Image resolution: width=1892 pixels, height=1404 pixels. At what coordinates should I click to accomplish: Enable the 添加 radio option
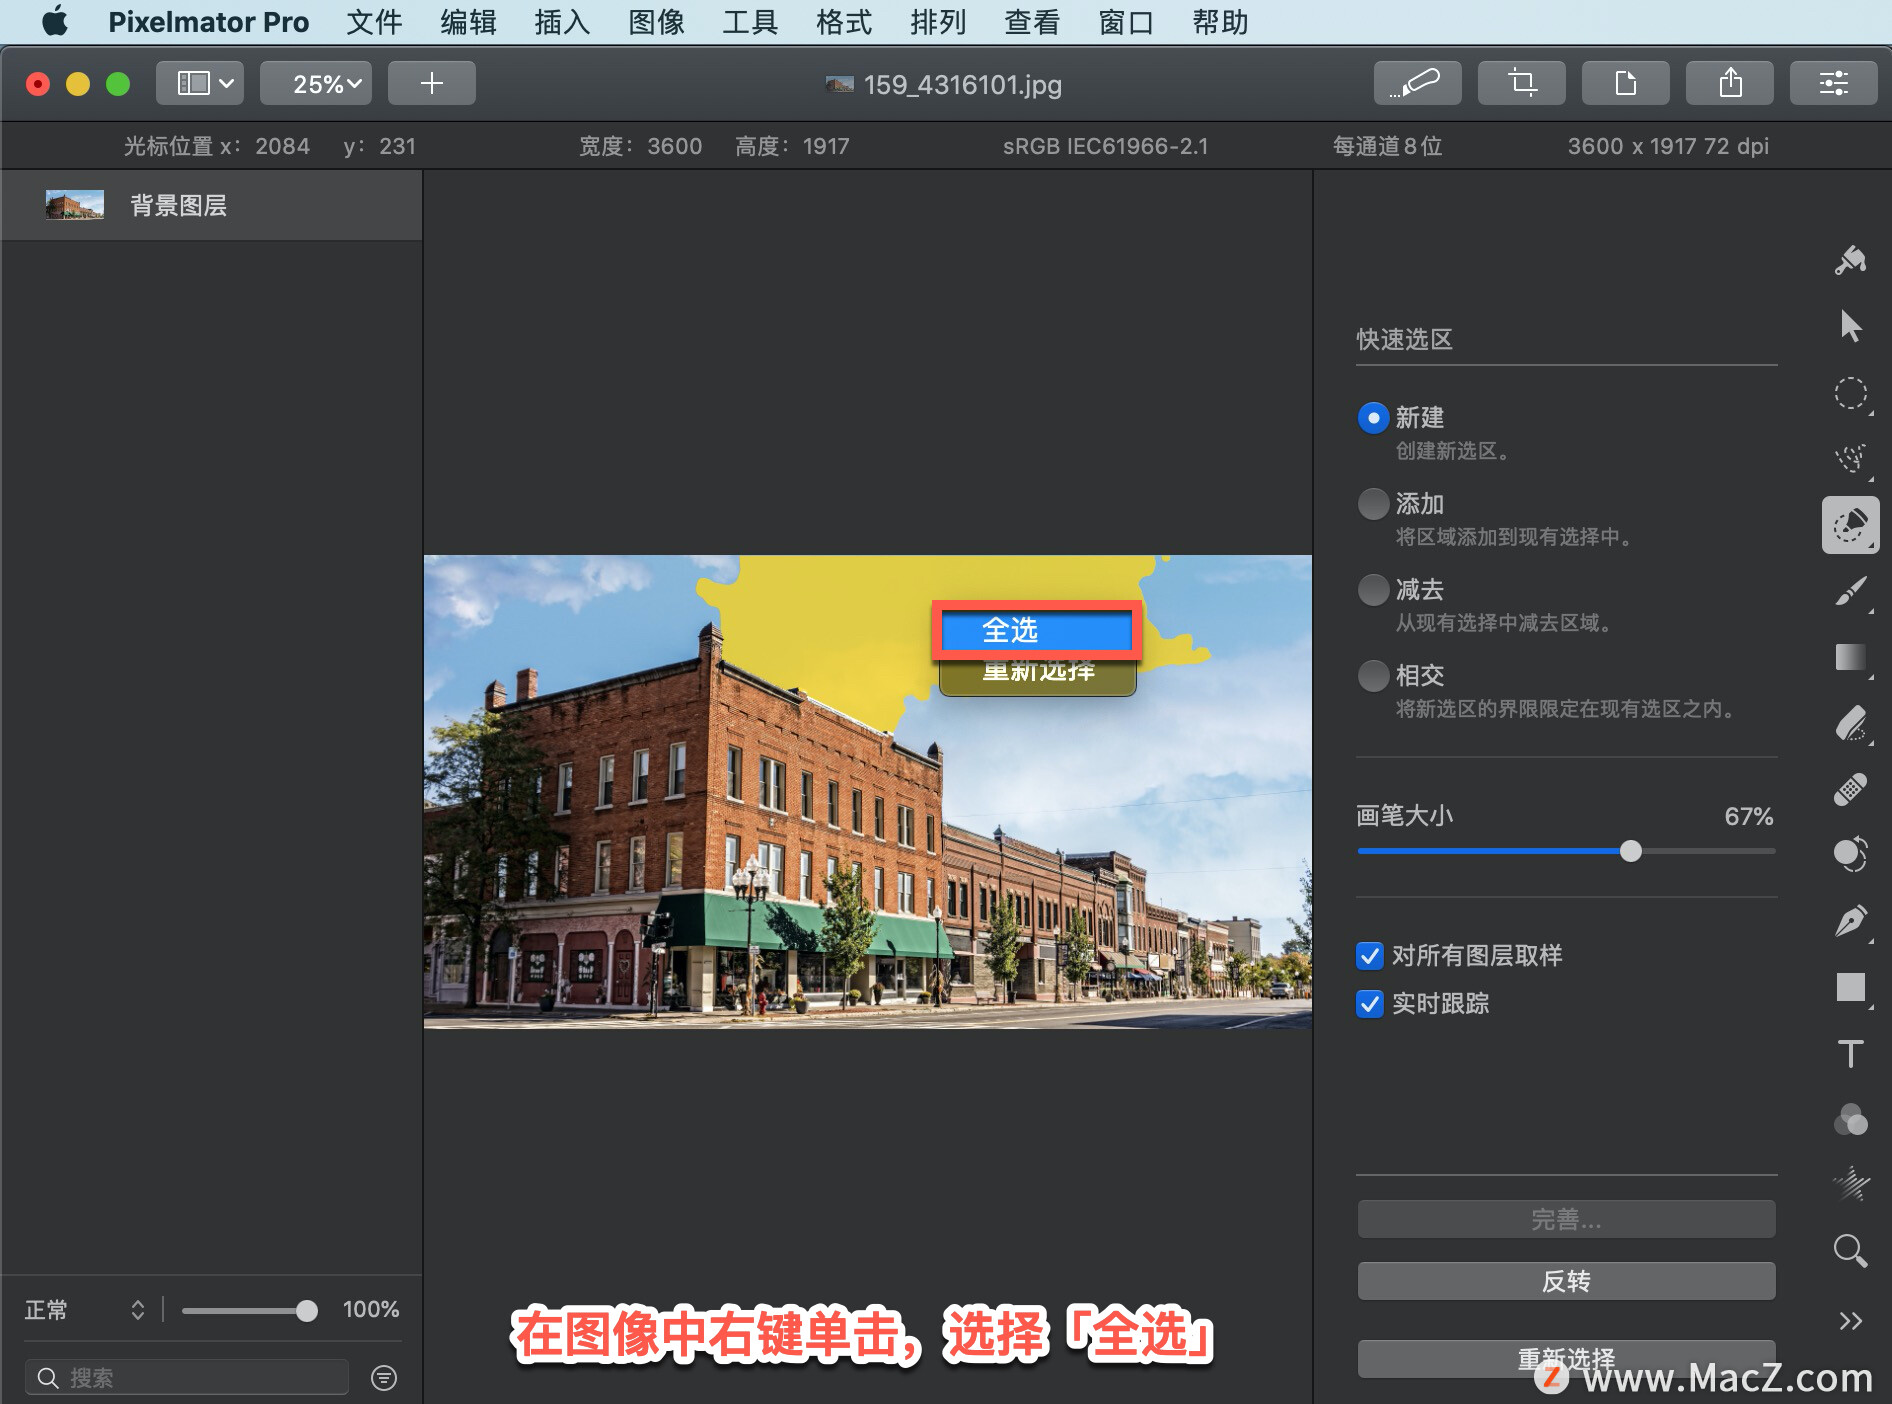tap(1373, 504)
